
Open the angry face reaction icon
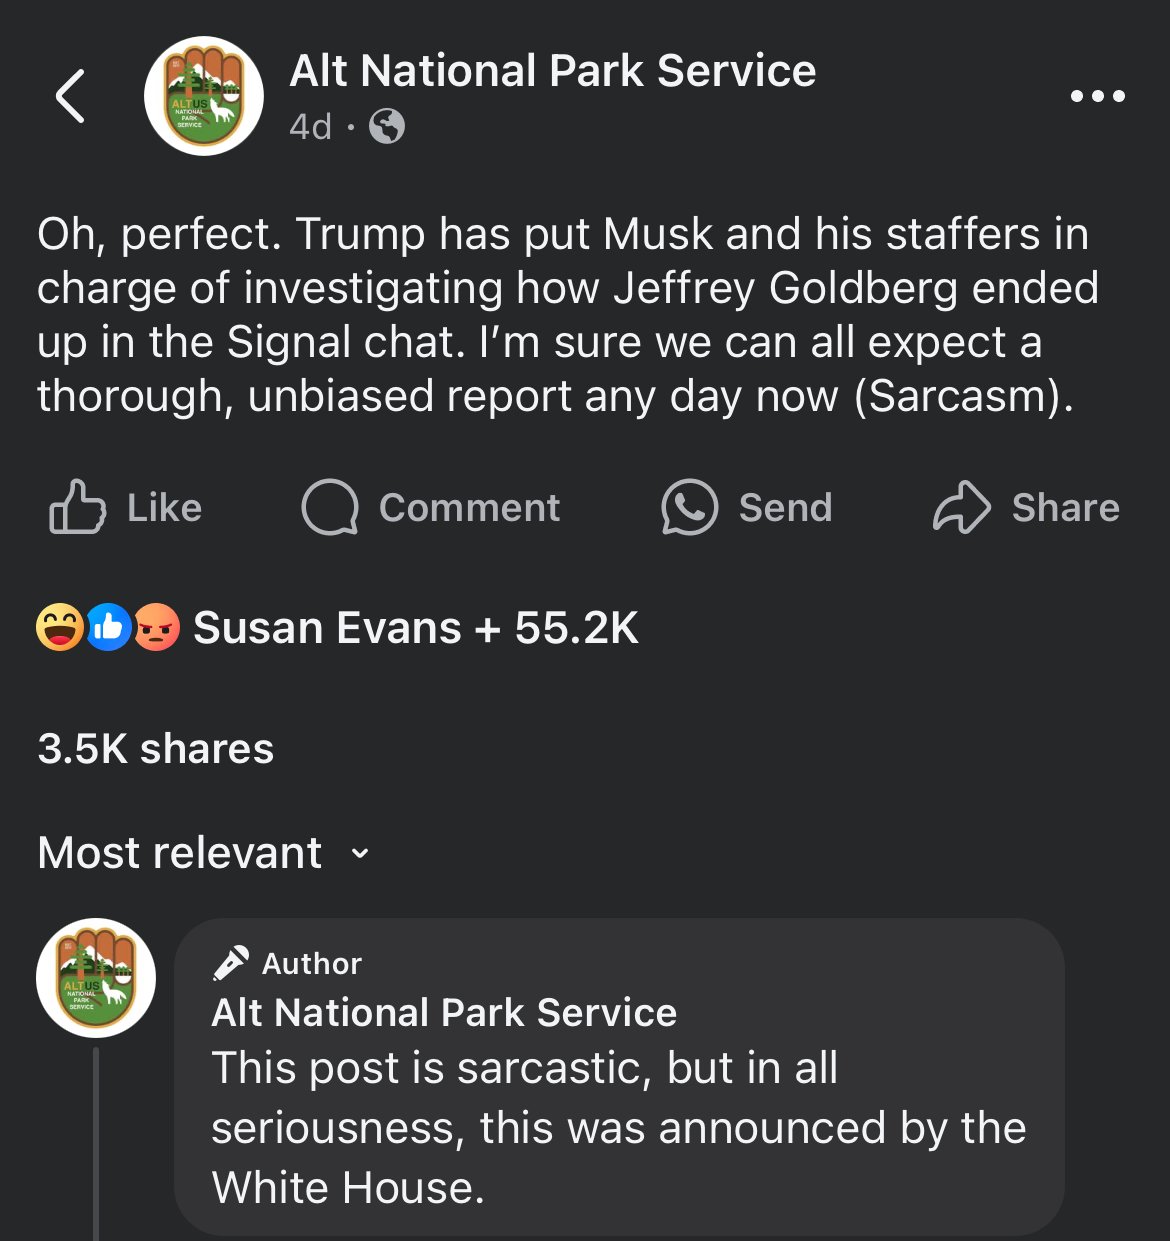coord(156,628)
